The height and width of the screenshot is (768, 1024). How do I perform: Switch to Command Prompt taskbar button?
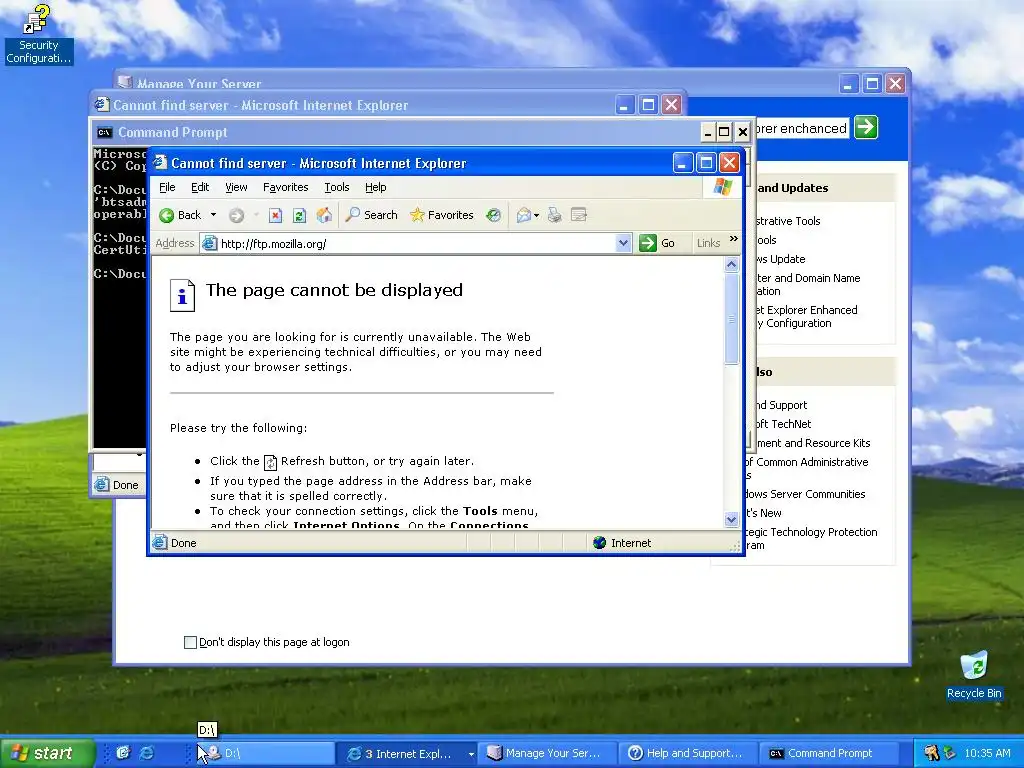tap(829, 753)
